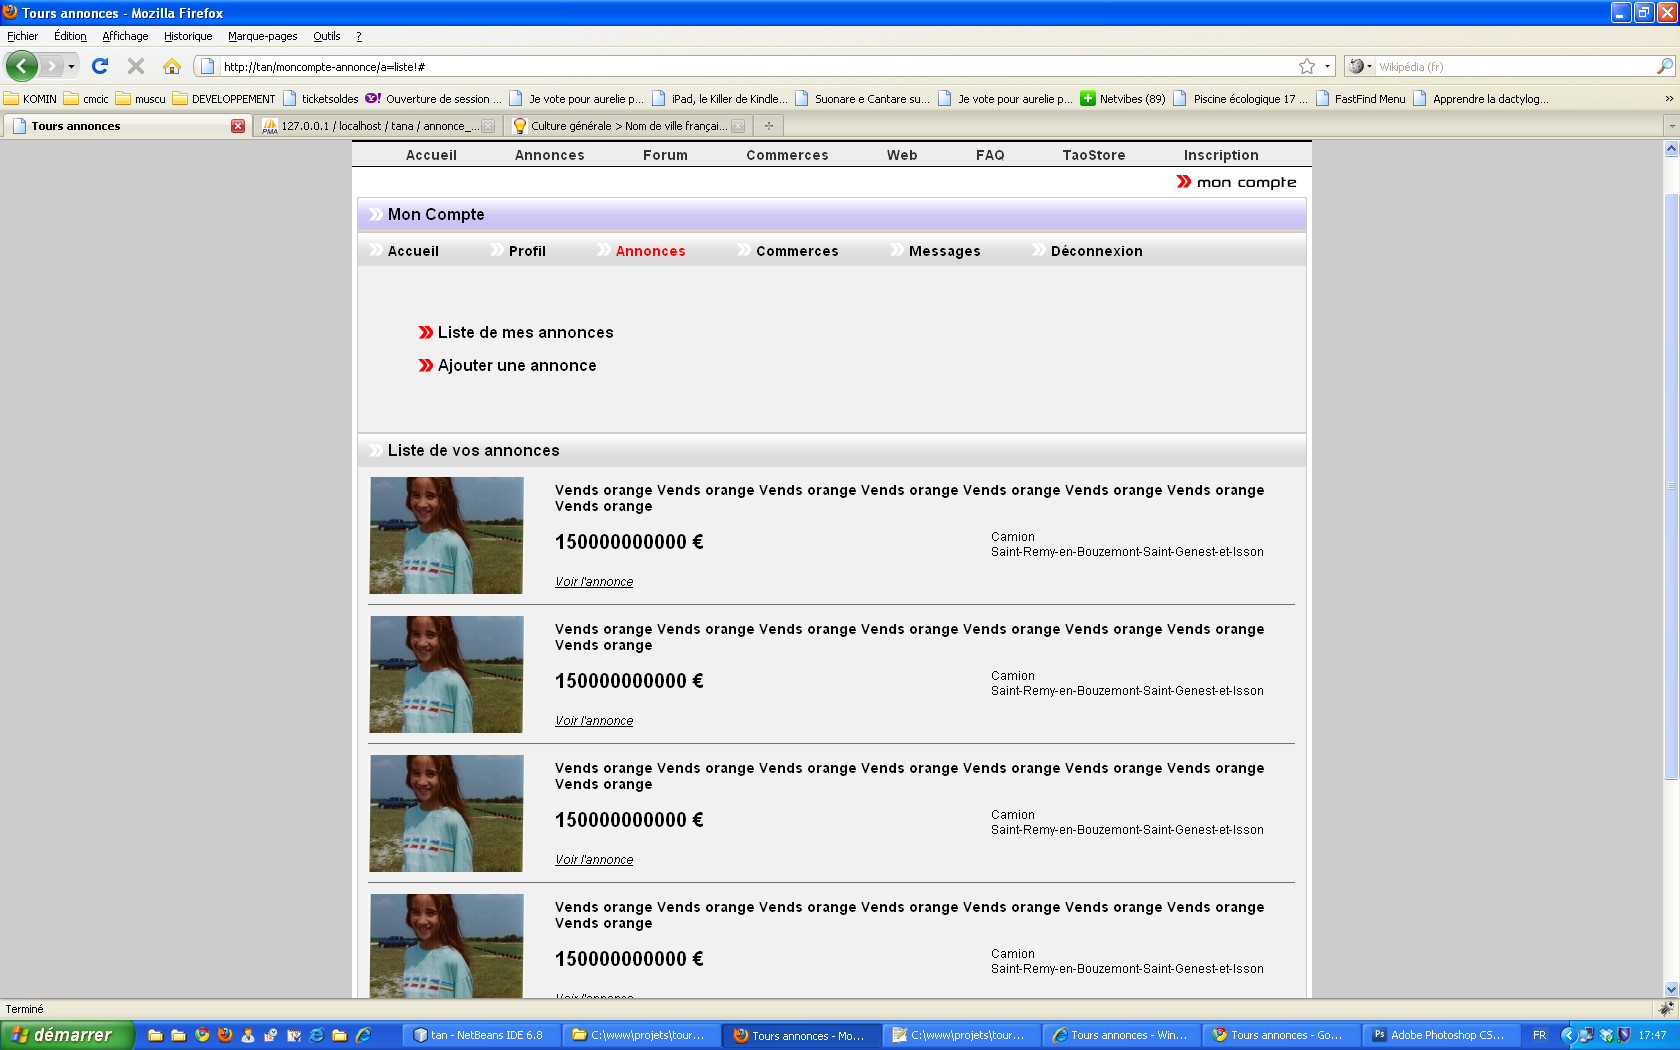Start a search with the magnifier icon
Viewport: 1680px width, 1050px height.
(1665, 66)
